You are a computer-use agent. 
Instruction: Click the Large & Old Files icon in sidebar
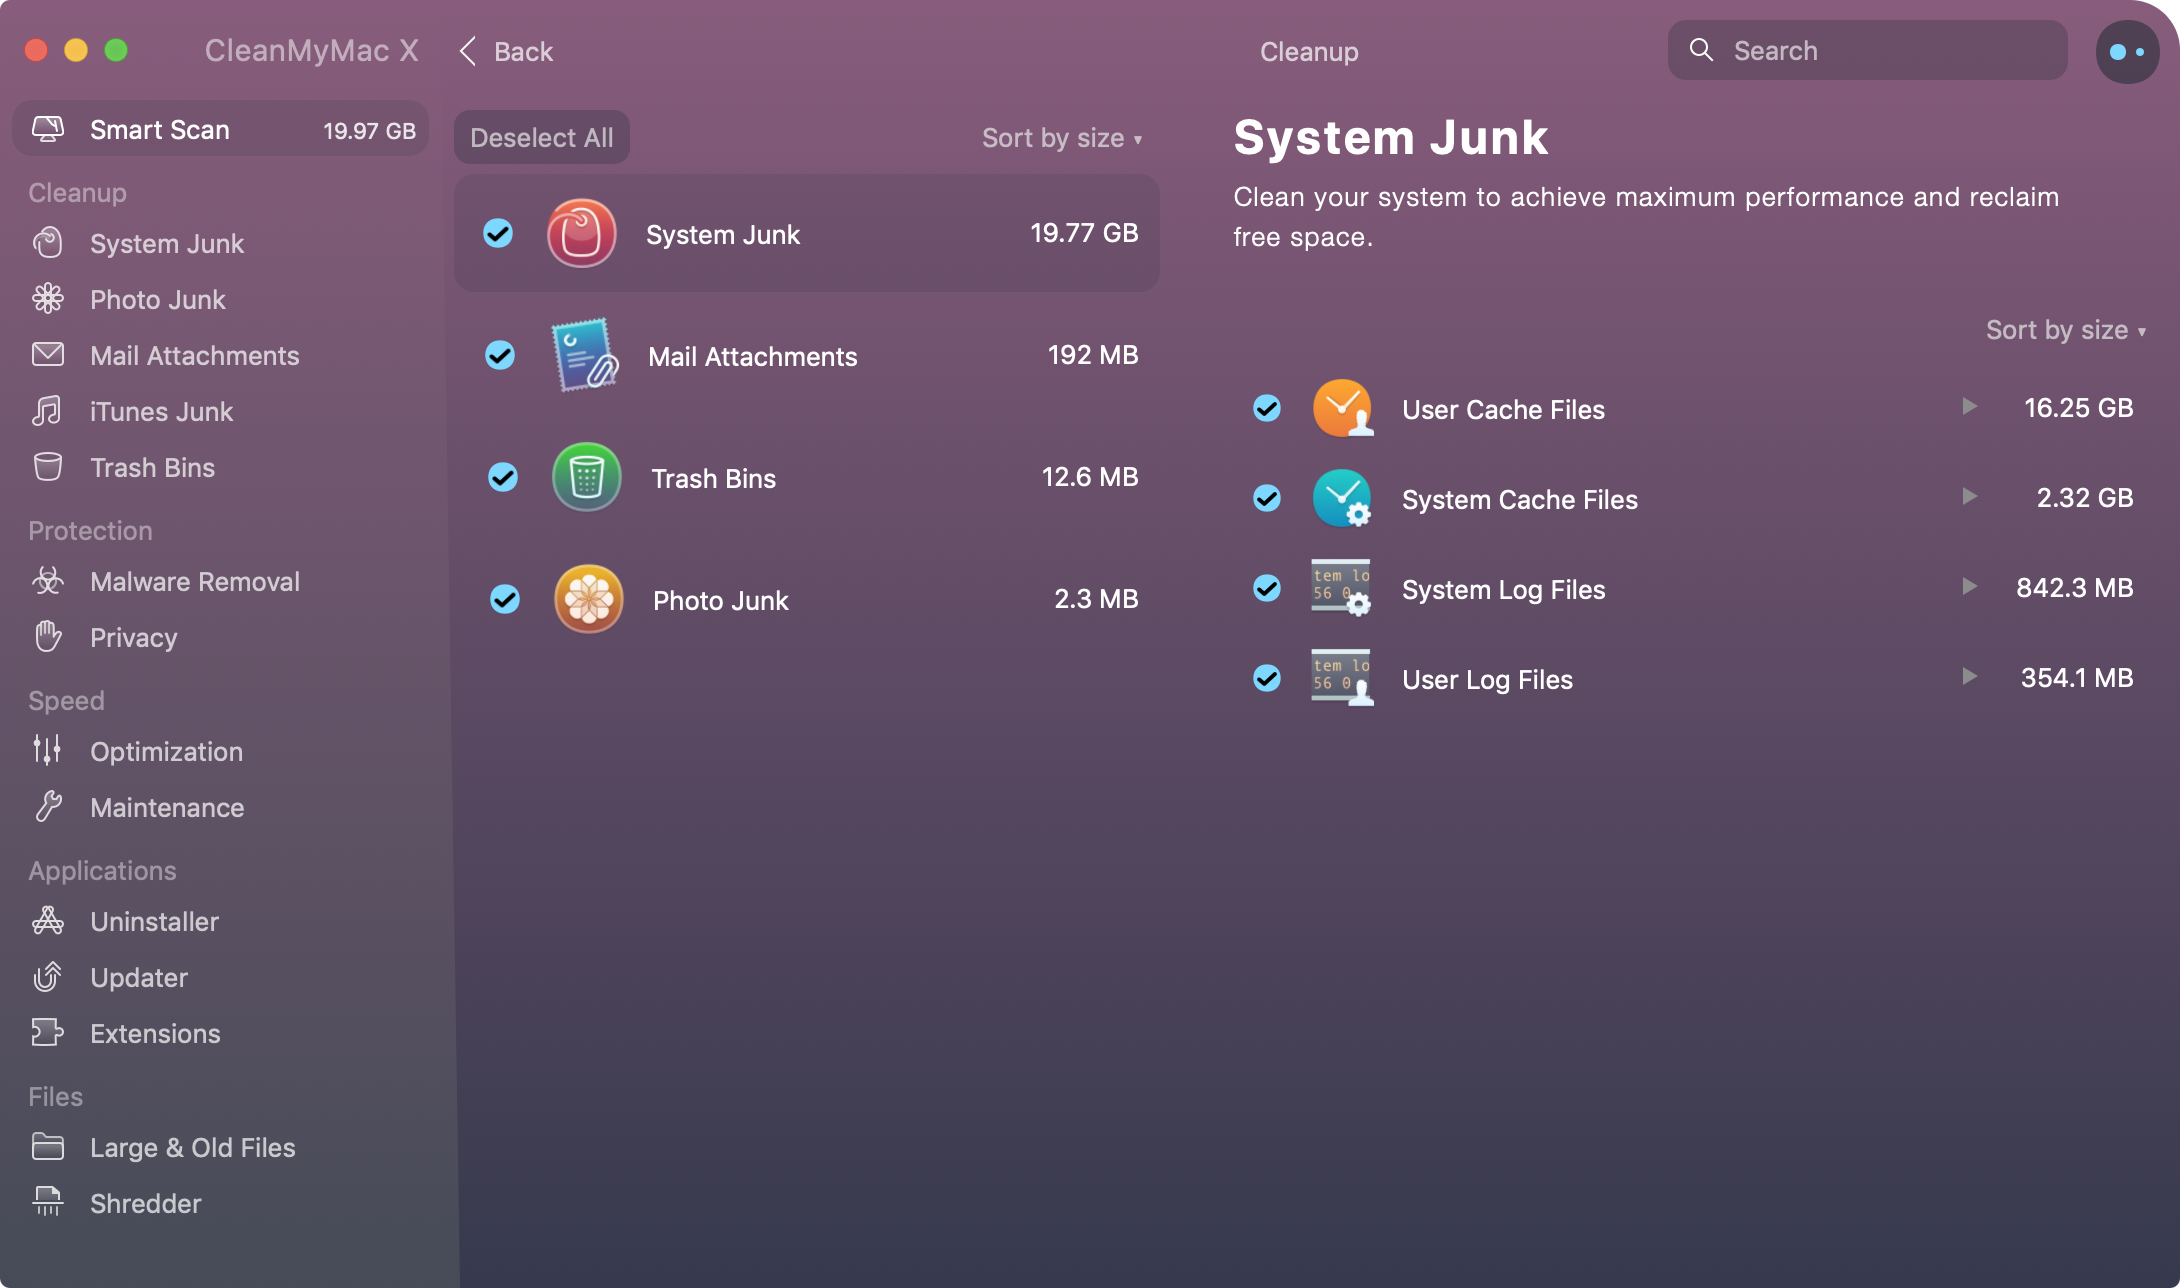click(51, 1144)
